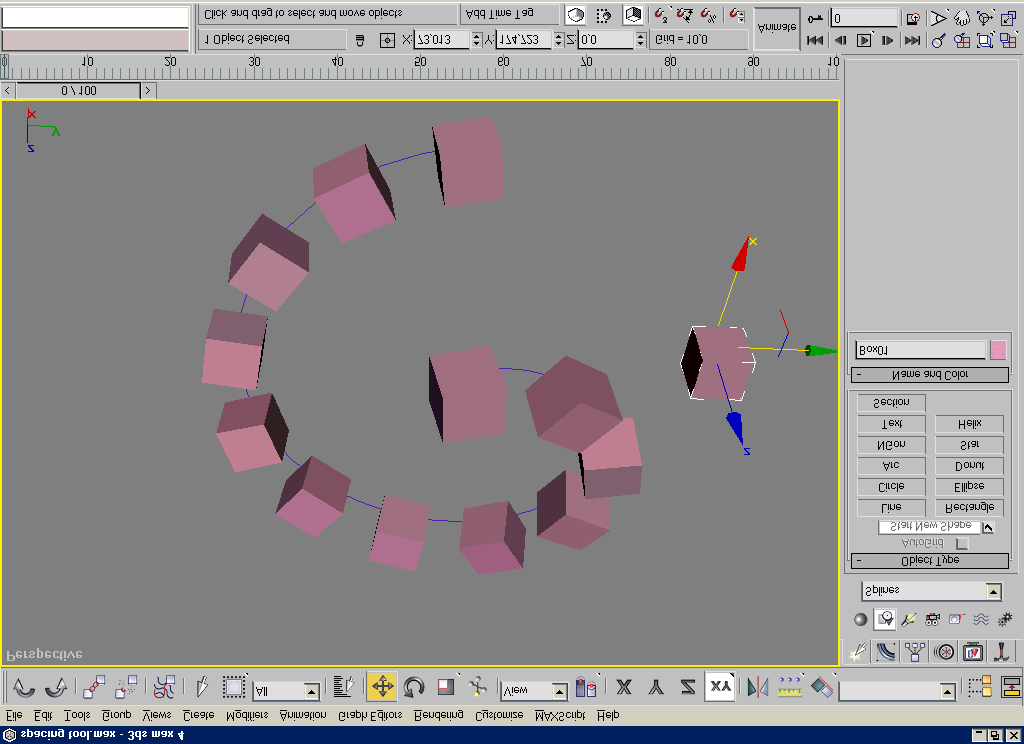Viewport: 1024px width, 744px height.
Task: Click the NGon shape button
Action: [x=891, y=445]
